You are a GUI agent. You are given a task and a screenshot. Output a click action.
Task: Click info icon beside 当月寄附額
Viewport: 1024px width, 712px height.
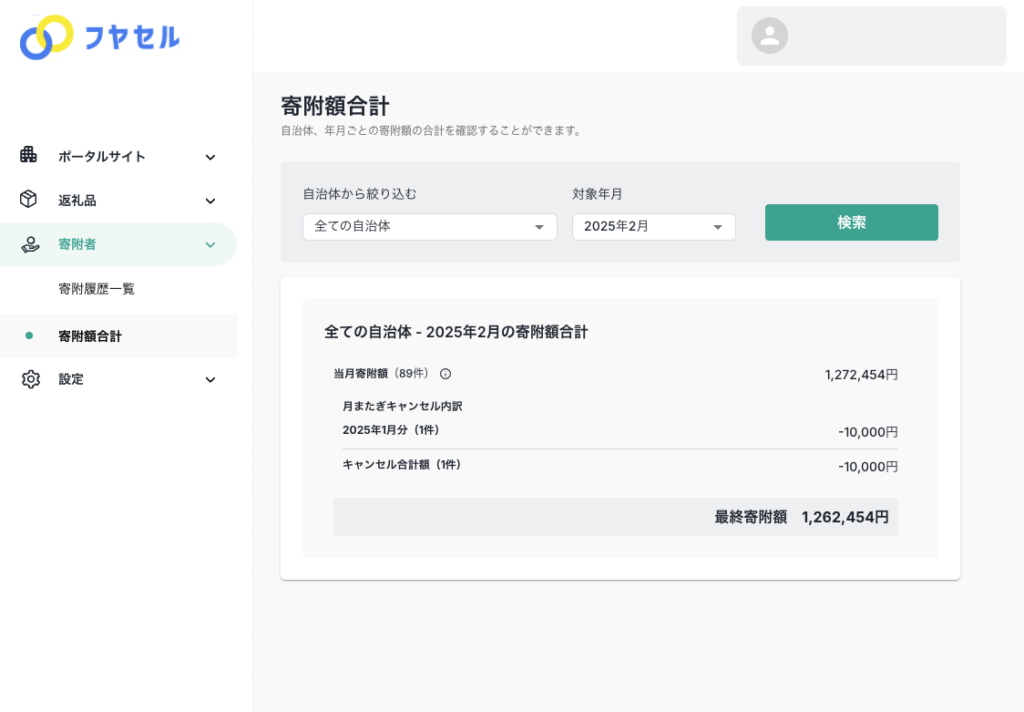pos(445,374)
